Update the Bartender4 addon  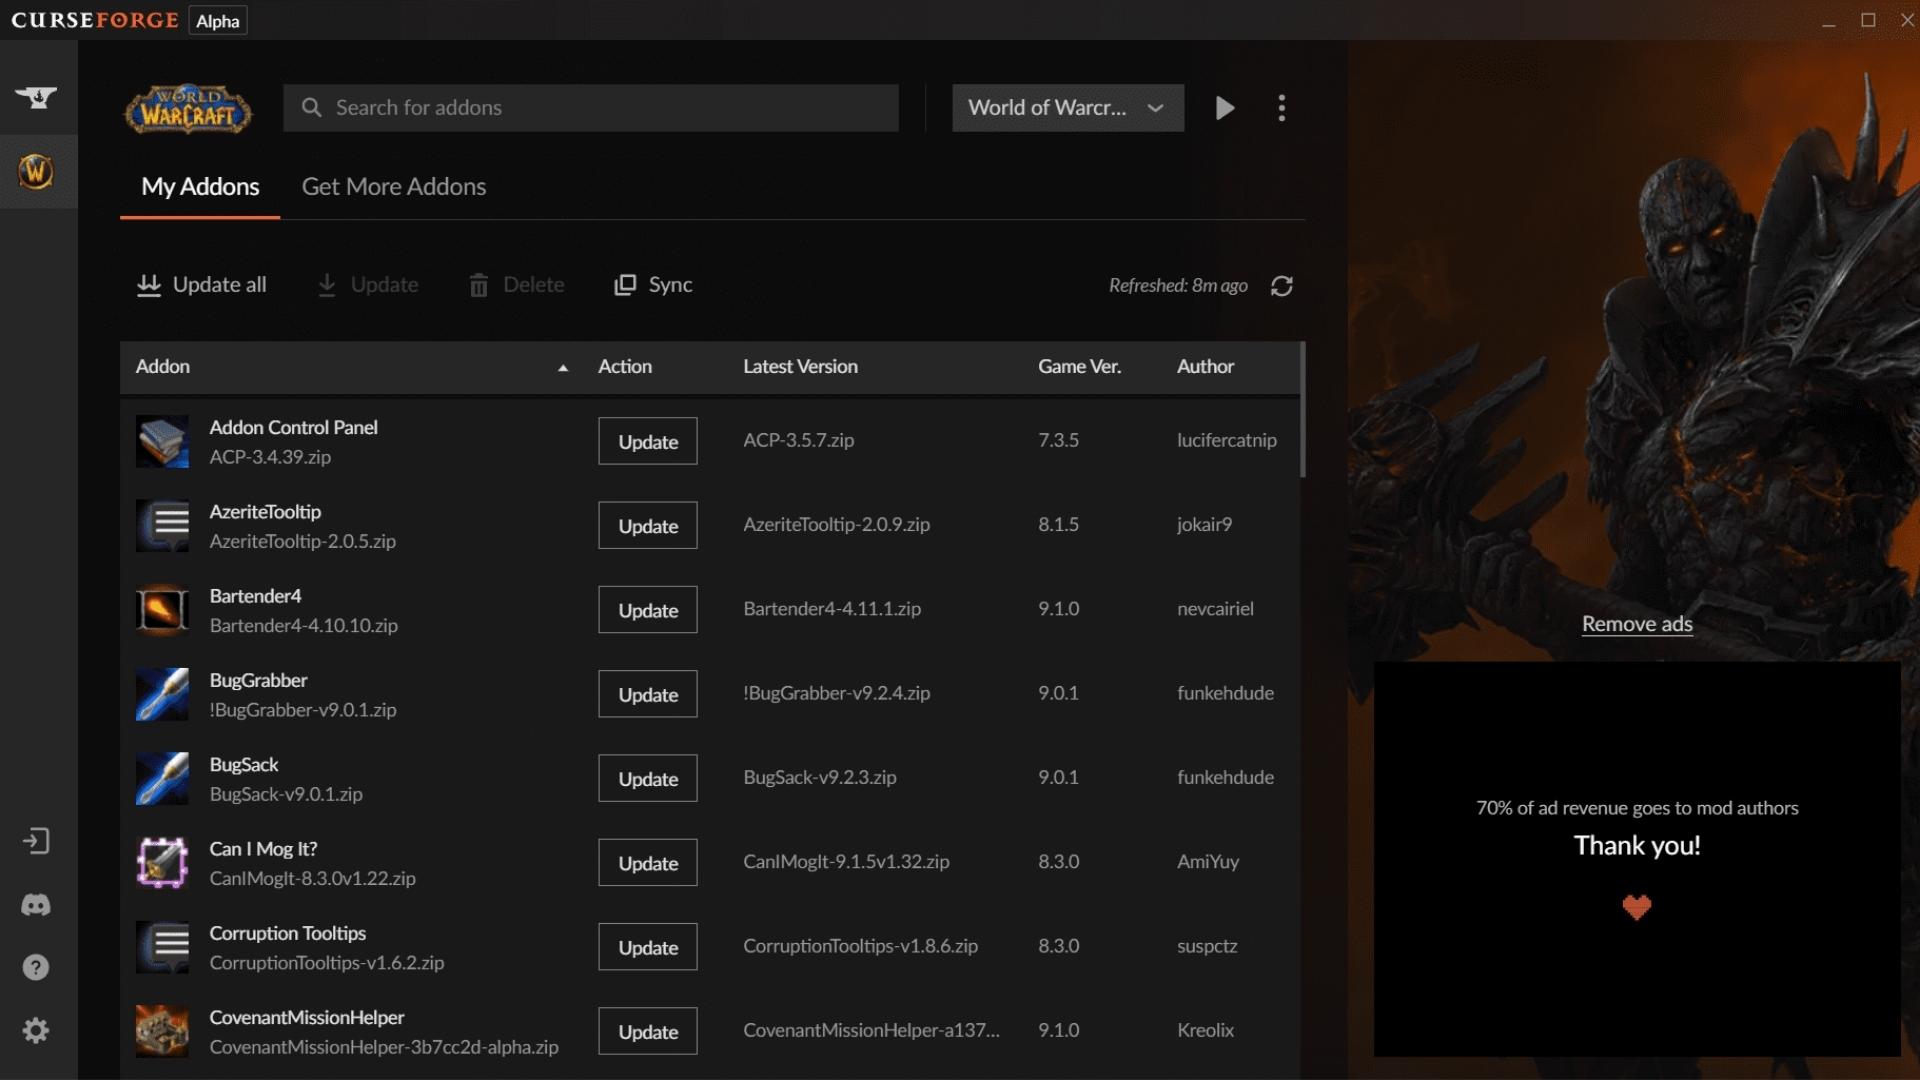point(648,610)
